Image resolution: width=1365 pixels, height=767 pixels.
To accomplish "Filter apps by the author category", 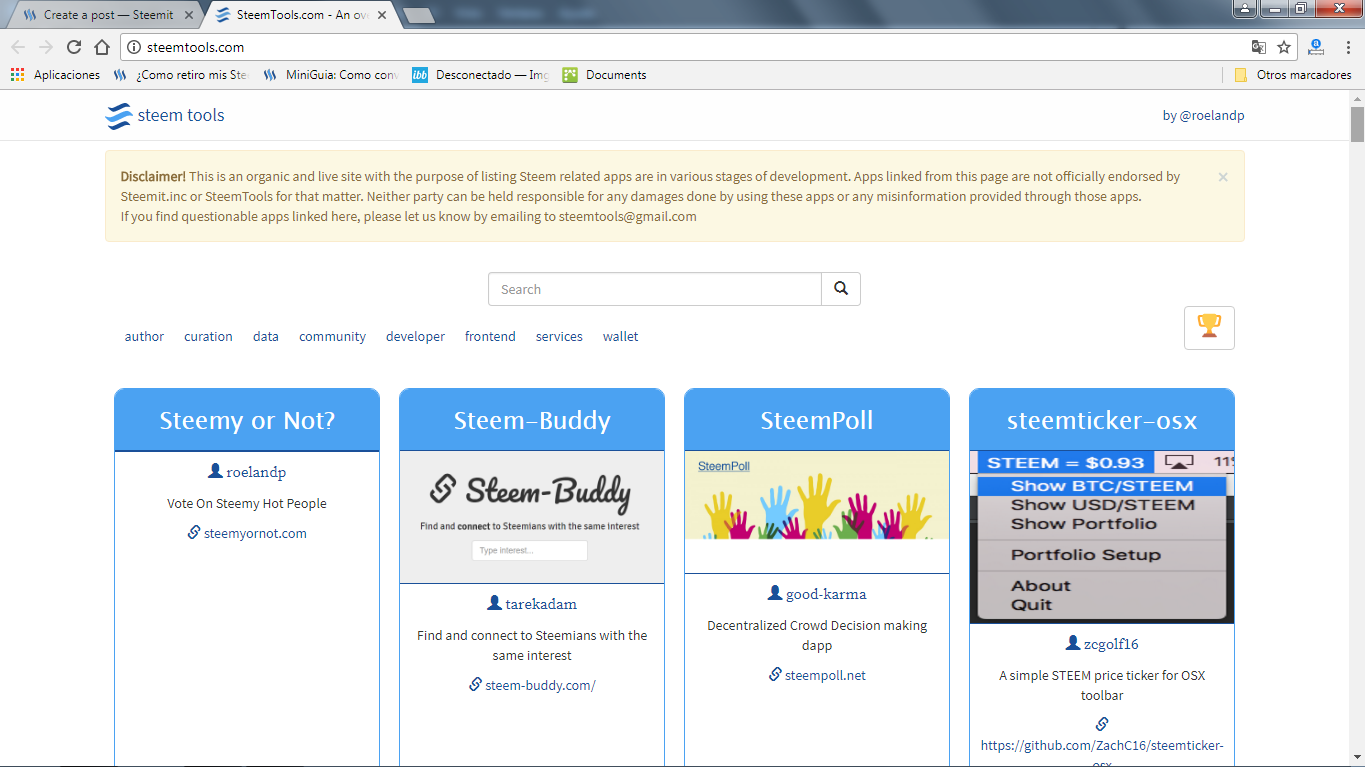I will pyautogui.click(x=144, y=337).
